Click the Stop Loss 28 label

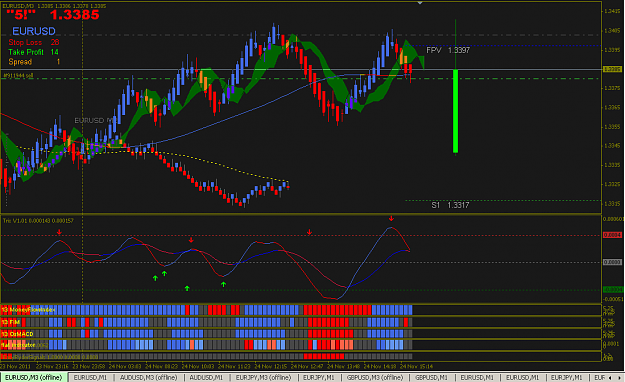point(34,42)
